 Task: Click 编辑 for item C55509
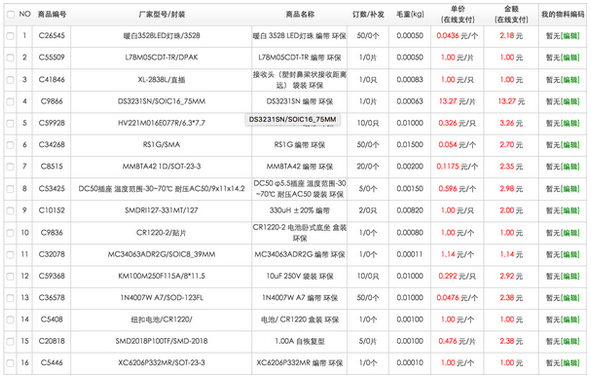[570, 58]
